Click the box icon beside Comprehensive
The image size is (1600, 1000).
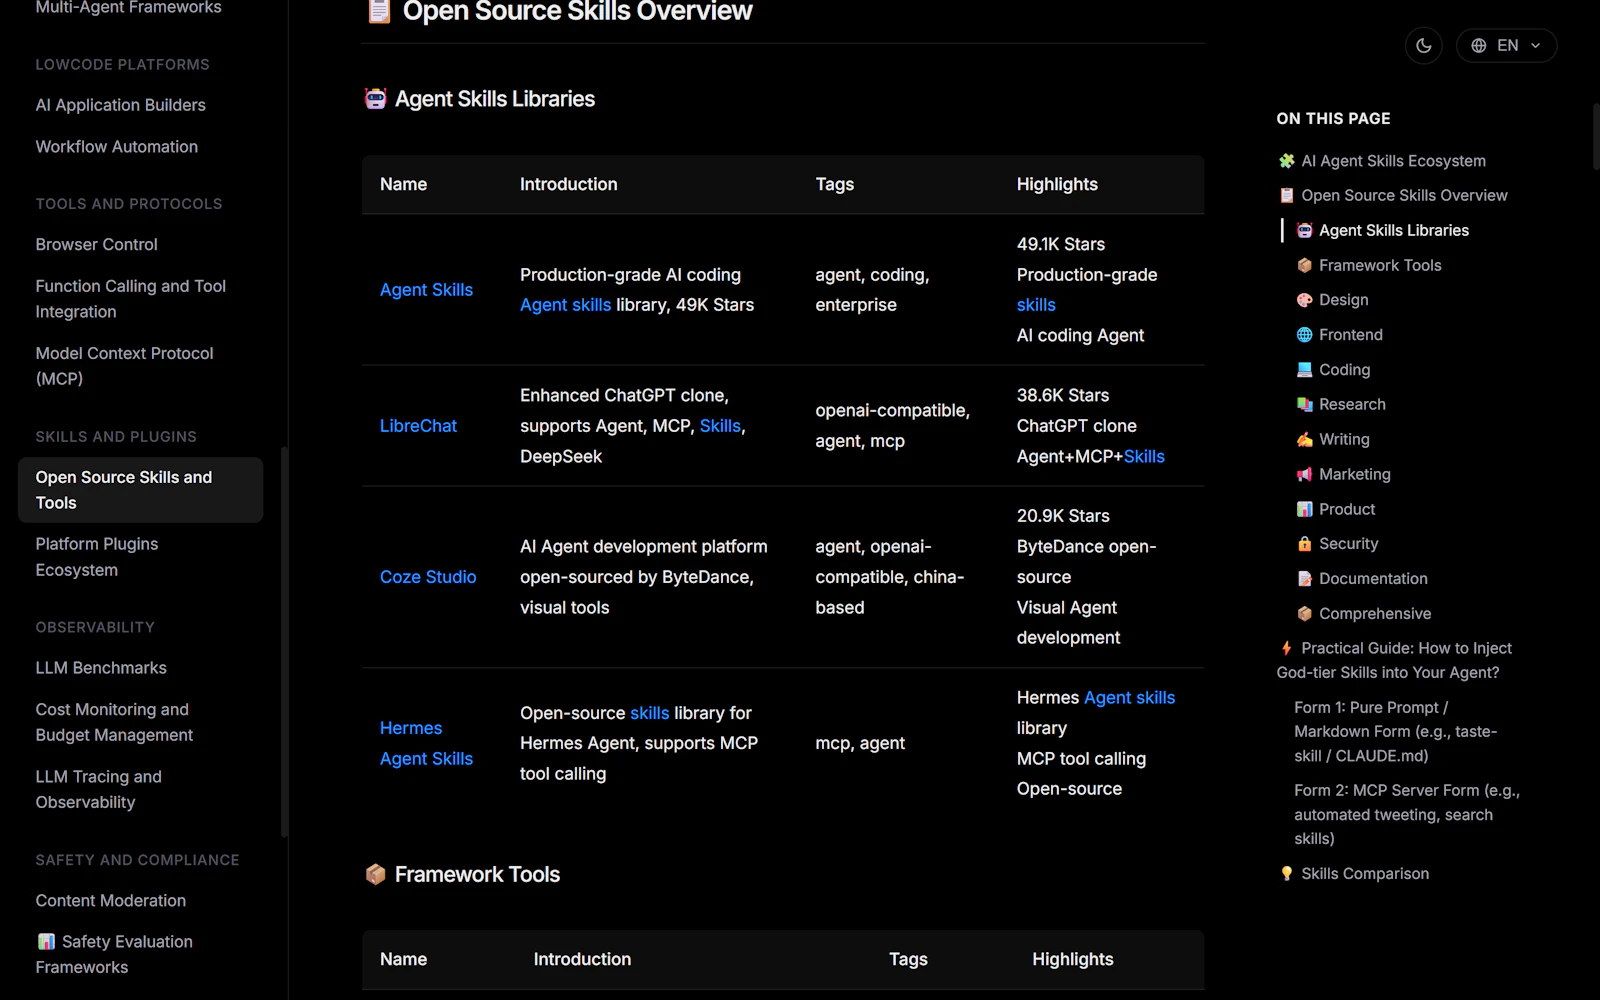tap(1304, 614)
